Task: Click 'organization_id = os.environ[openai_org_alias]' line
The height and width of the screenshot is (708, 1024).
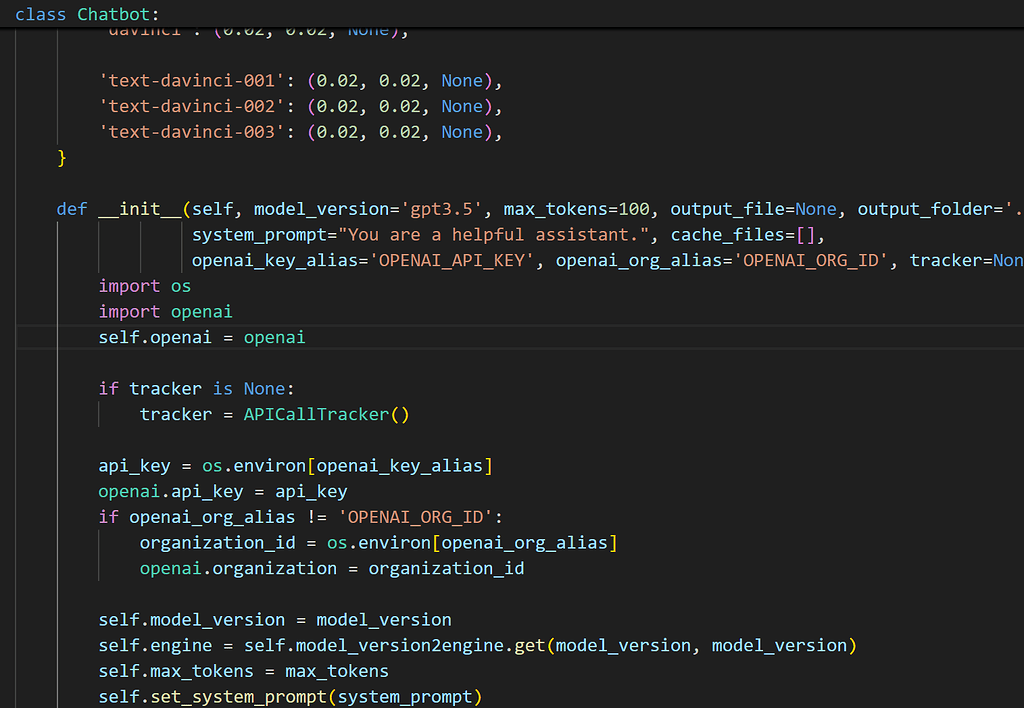Action: click(378, 543)
